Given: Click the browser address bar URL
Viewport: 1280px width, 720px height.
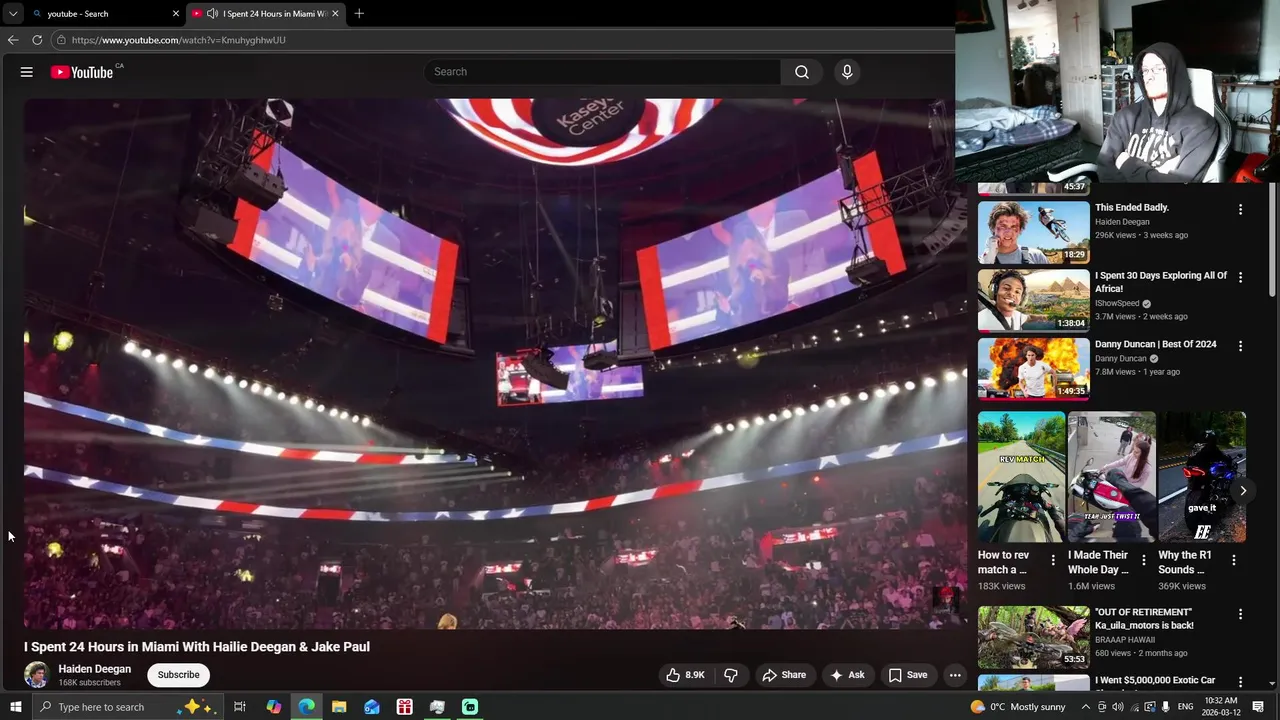Looking at the screenshot, I should pyautogui.click(x=179, y=40).
